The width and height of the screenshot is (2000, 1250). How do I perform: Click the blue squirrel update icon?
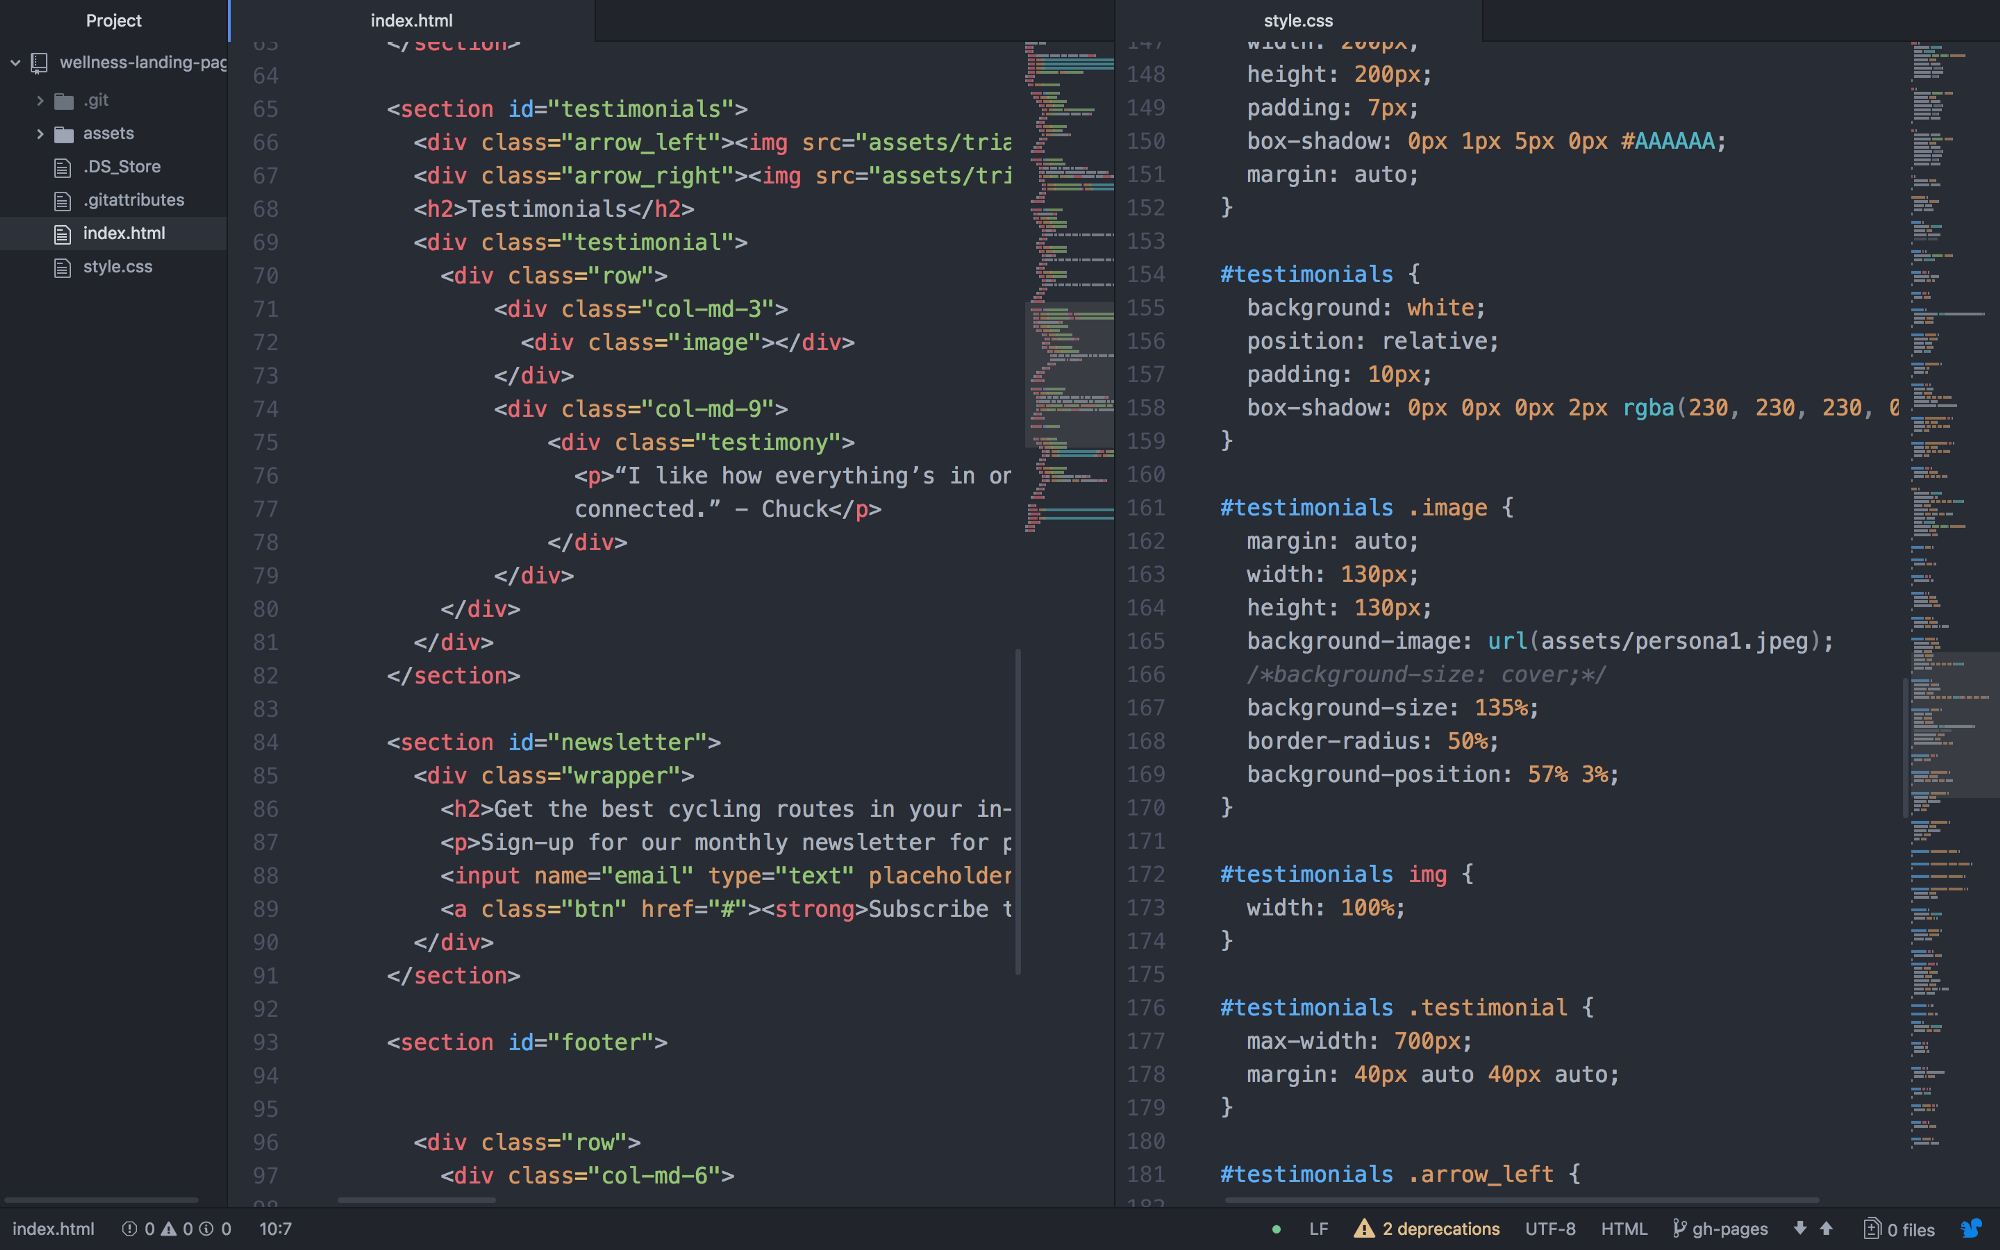click(1971, 1229)
